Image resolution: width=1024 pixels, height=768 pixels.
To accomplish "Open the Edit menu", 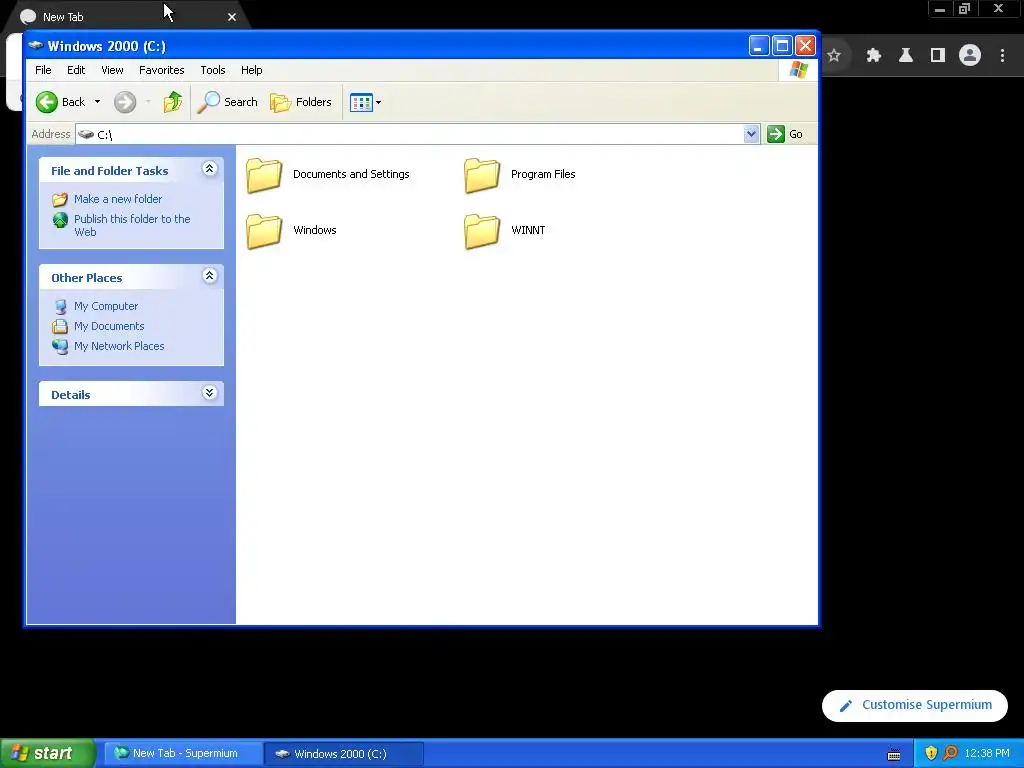I will click(x=76, y=70).
